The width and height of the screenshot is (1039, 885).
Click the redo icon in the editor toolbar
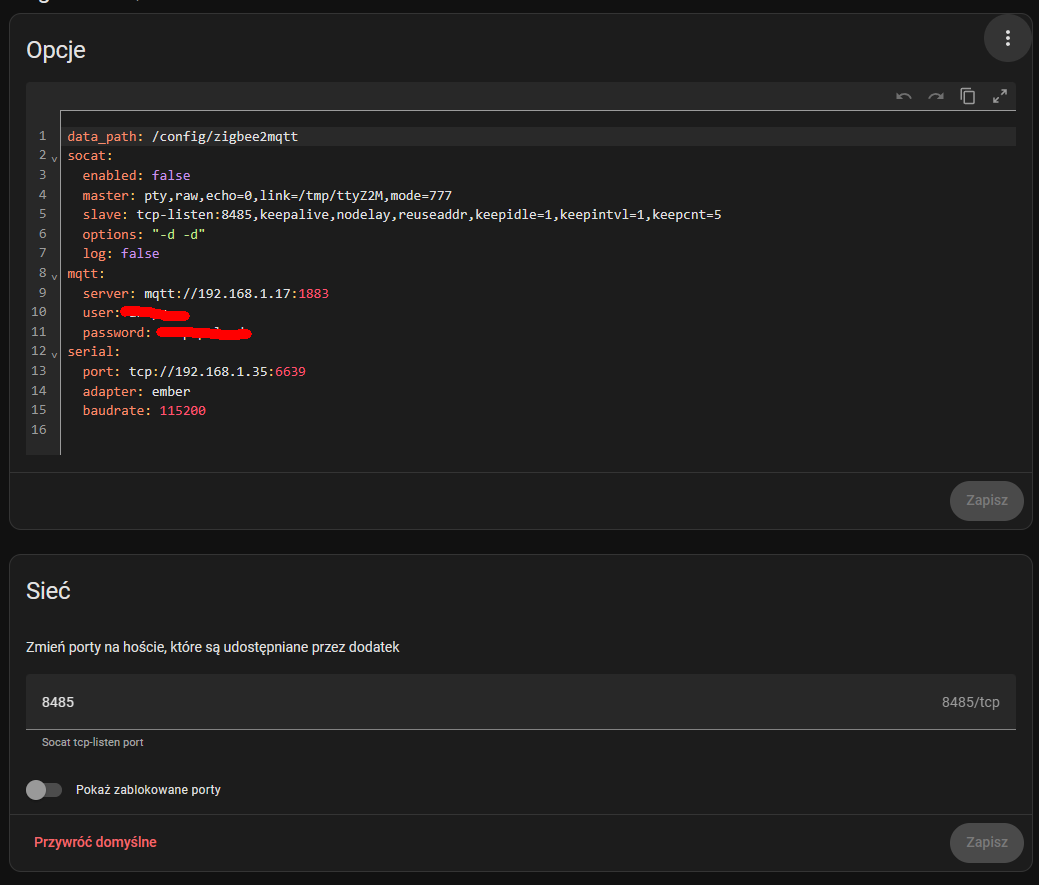click(x=936, y=96)
